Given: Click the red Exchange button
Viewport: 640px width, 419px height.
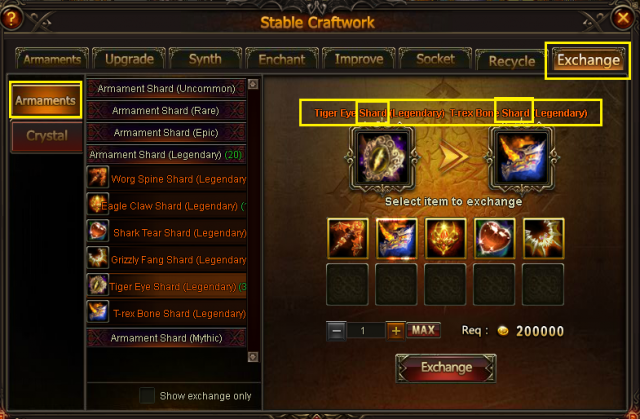Looking at the screenshot, I should [x=446, y=368].
